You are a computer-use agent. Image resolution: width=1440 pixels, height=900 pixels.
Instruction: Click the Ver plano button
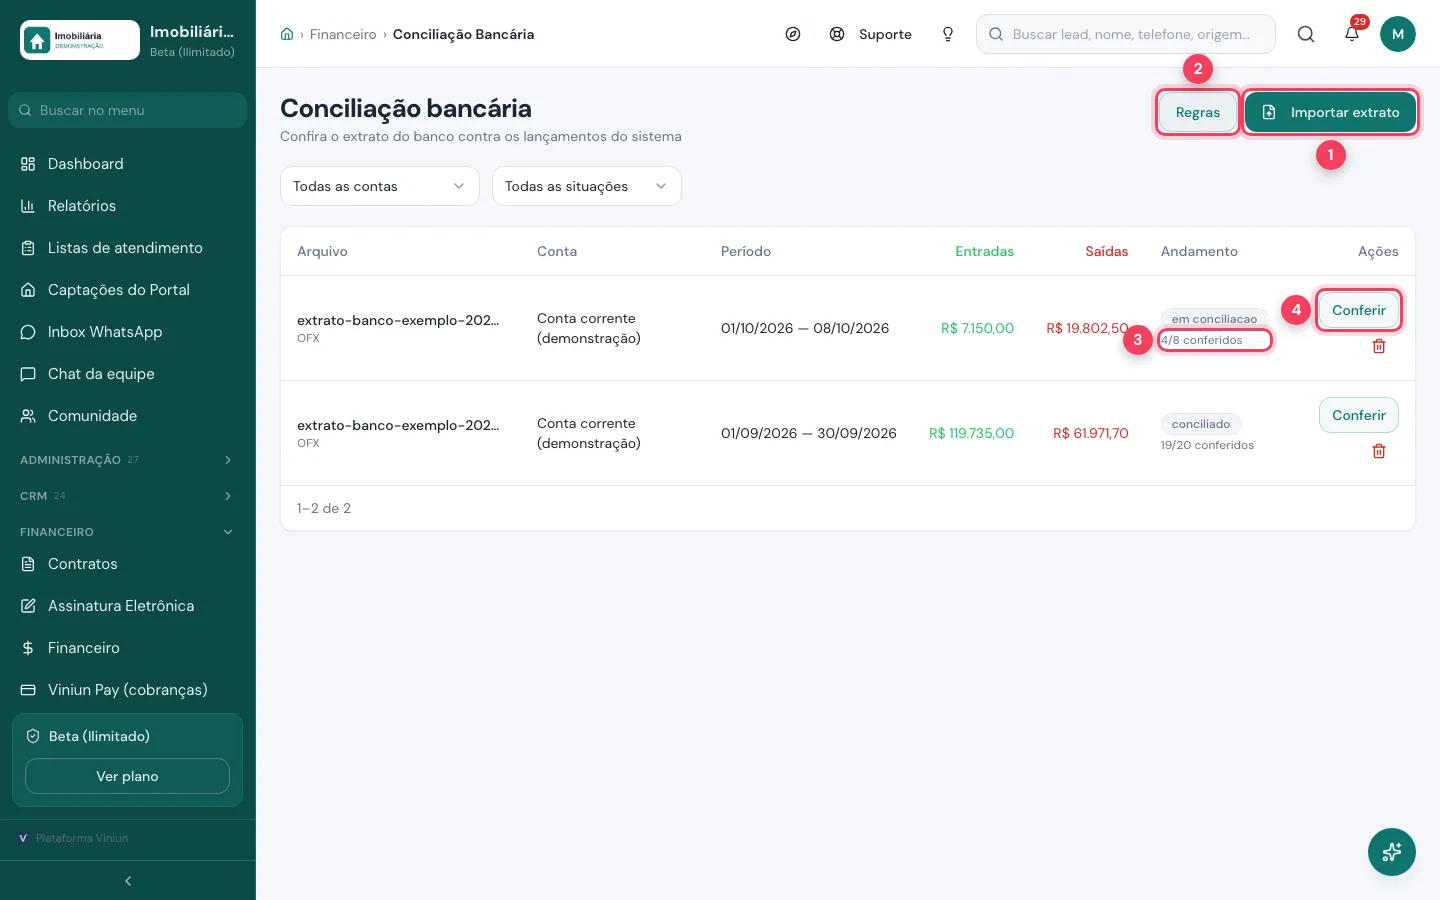coord(127,776)
